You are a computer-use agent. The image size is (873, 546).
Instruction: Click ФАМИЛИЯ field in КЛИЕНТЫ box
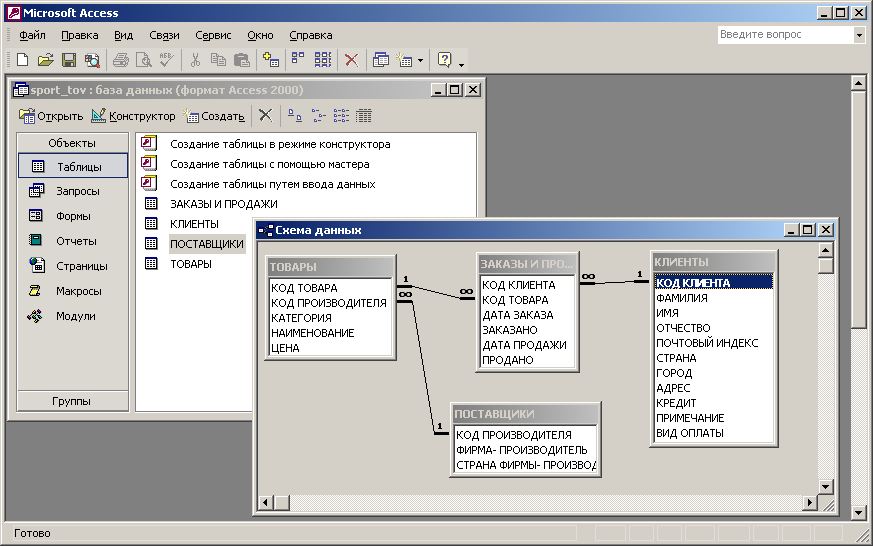pyautogui.click(x=681, y=298)
